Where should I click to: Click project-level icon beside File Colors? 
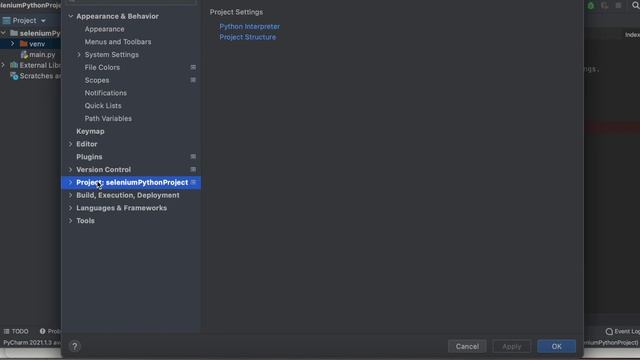coord(193,67)
